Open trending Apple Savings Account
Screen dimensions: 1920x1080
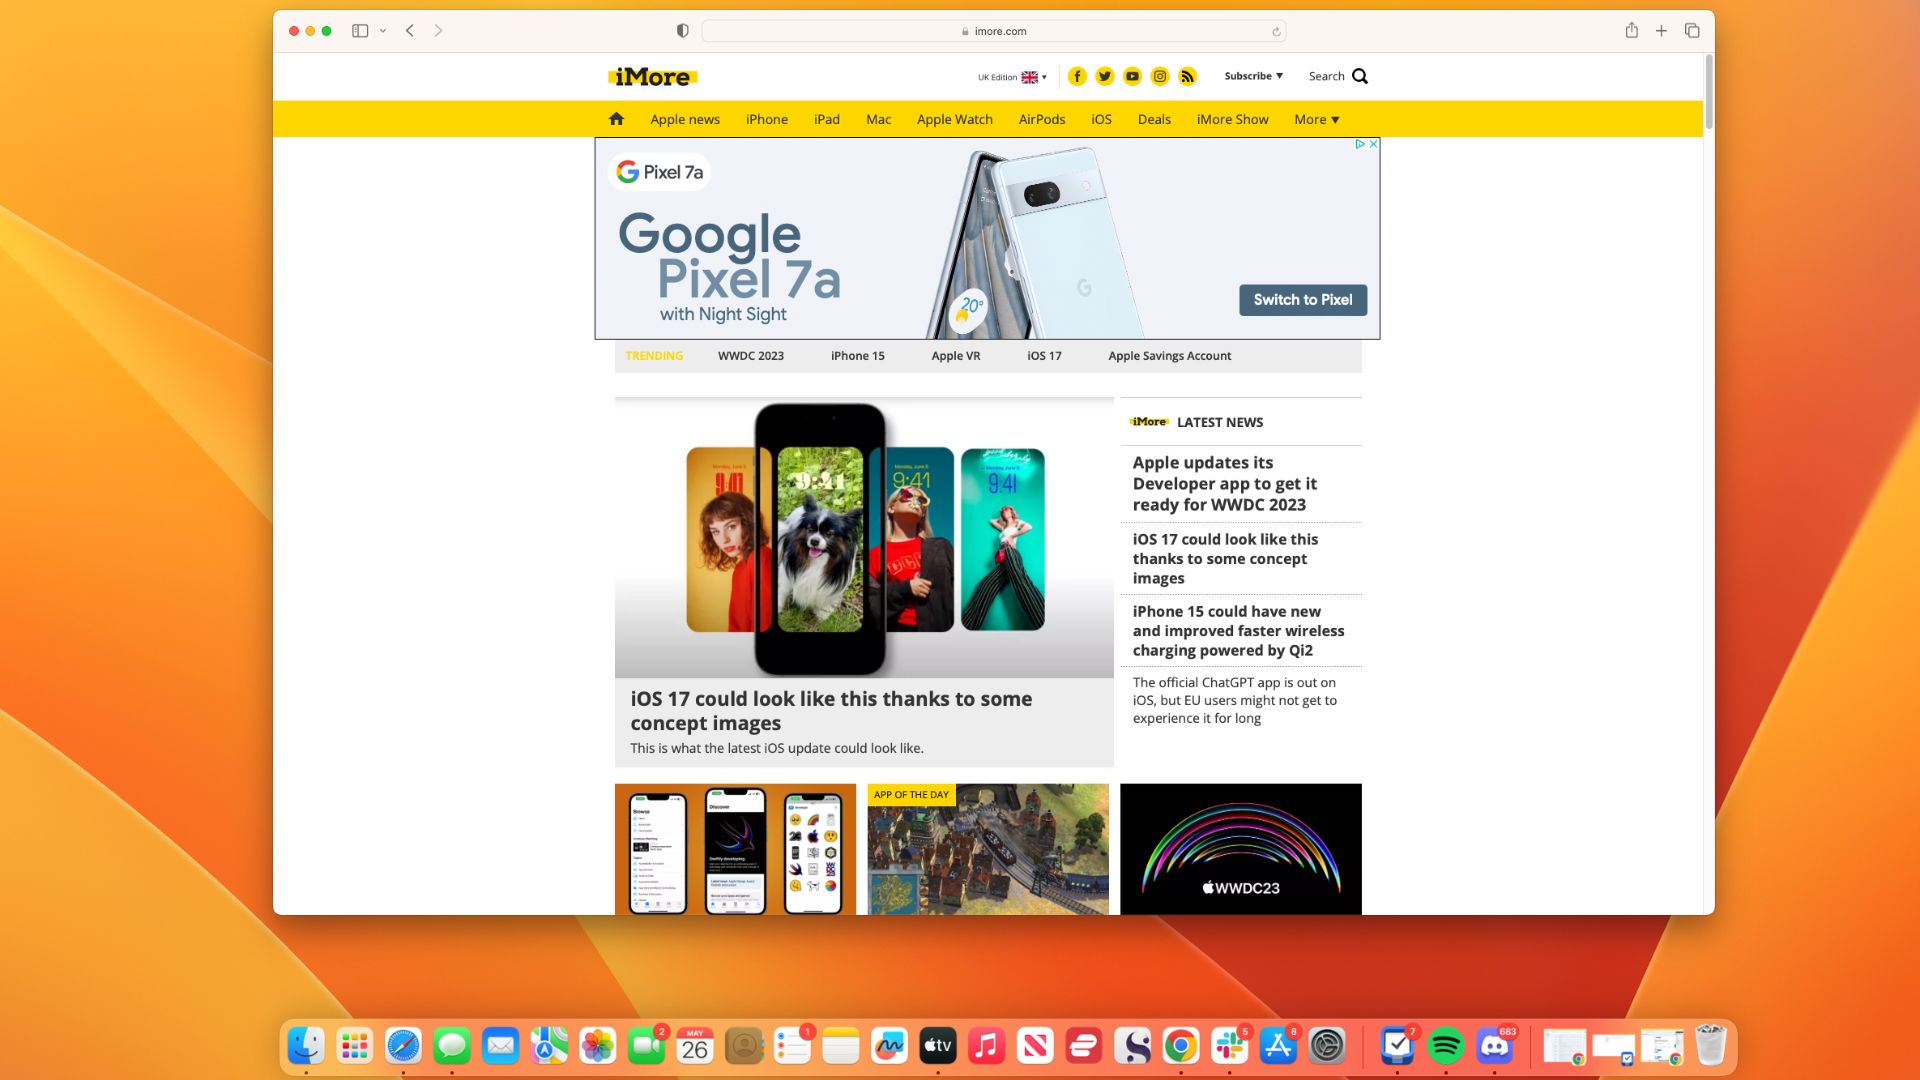pyautogui.click(x=1170, y=356)
